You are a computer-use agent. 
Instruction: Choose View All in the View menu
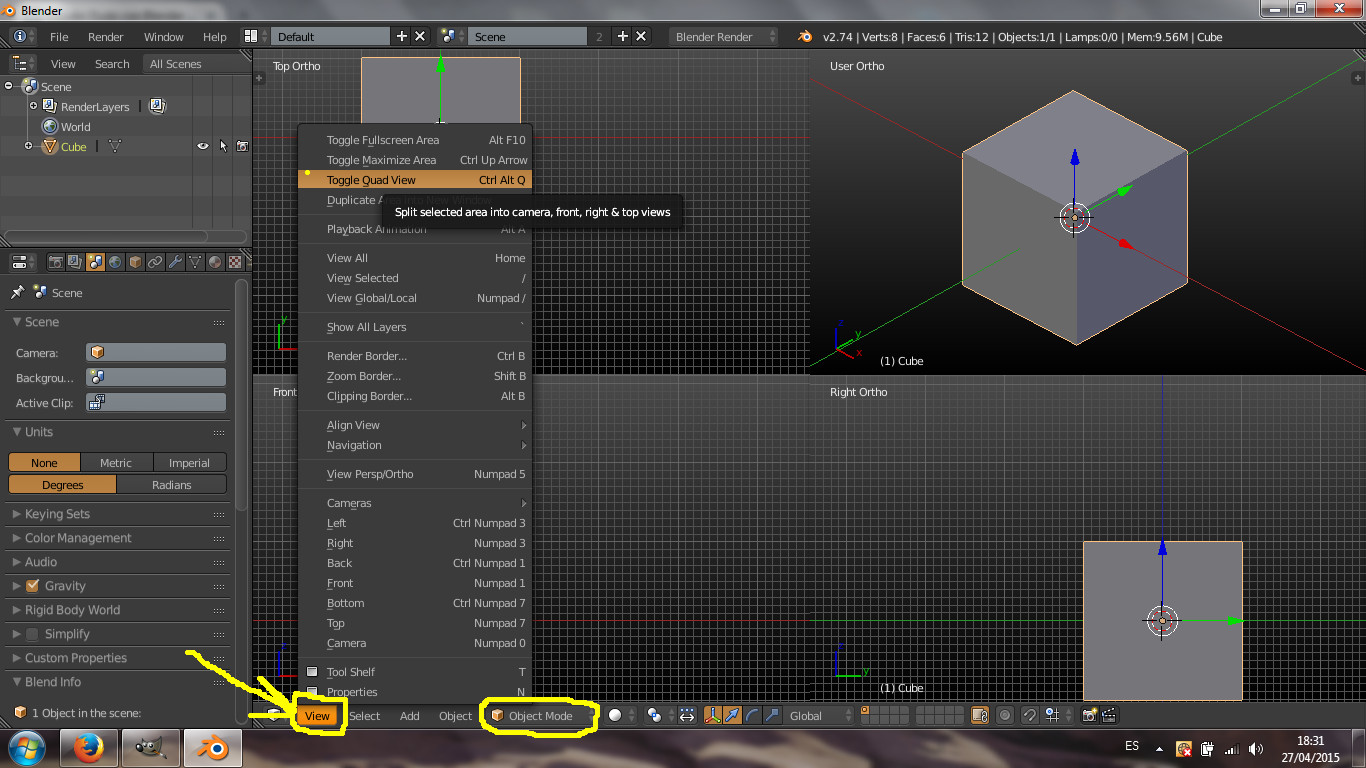(x=415, y=258)
